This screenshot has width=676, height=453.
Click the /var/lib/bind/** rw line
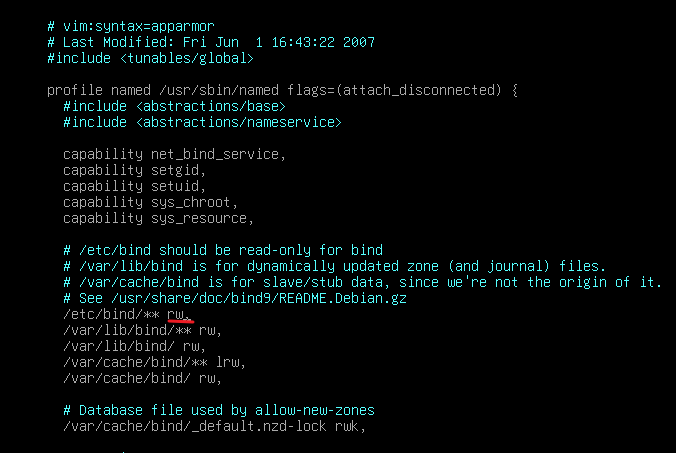coord(142,330)
